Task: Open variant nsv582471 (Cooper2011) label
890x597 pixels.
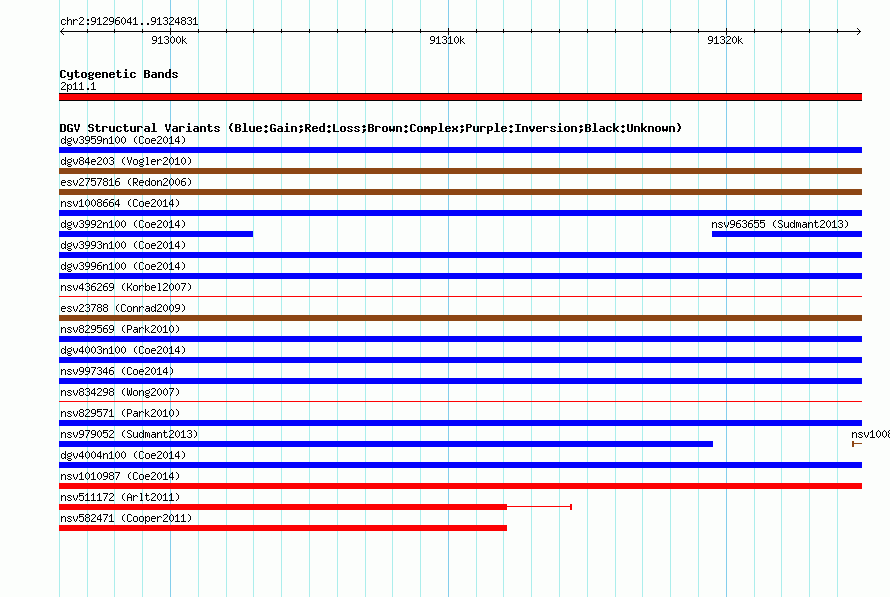Action: (x=126, y=518)
